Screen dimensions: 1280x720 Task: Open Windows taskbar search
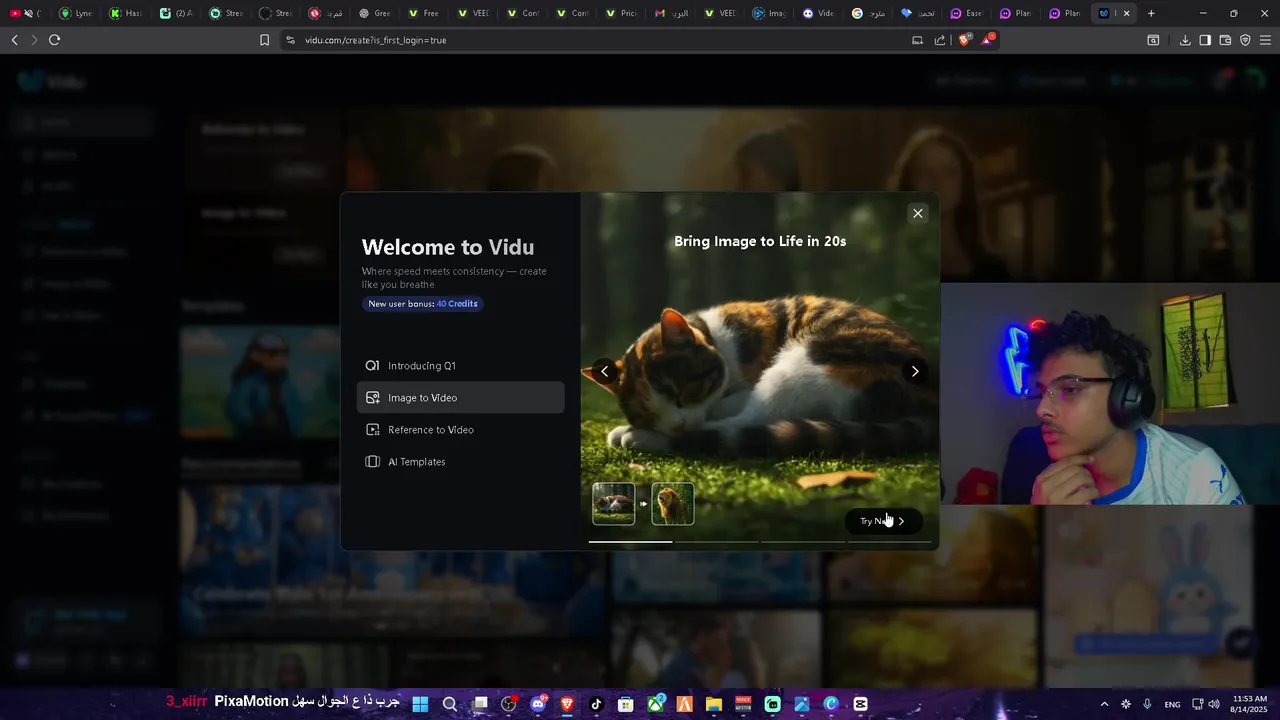click(x=450, y=704)
